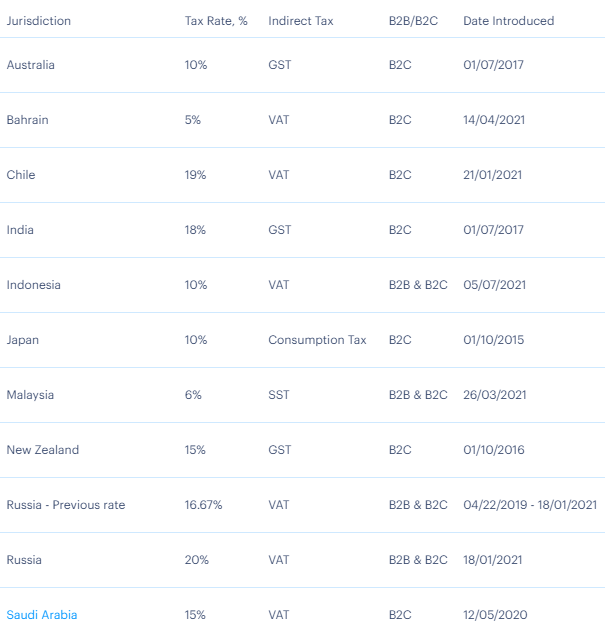Image resolution: width=605 pixels, height=642 pixels.
Task: Select New Zealand's 01/10/2016 date
Action: pos(494,450)
